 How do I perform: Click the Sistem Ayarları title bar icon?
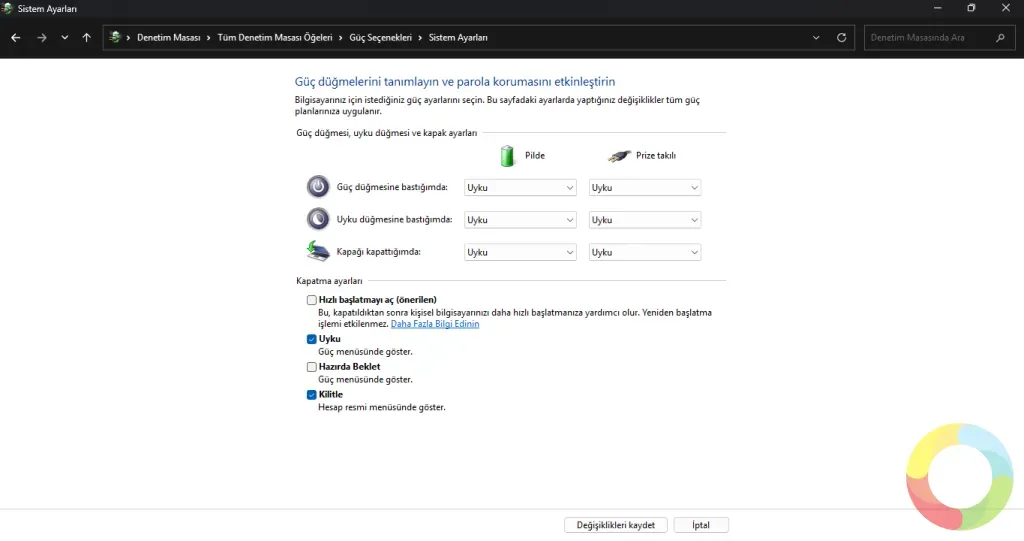click(x=7, y=8)
